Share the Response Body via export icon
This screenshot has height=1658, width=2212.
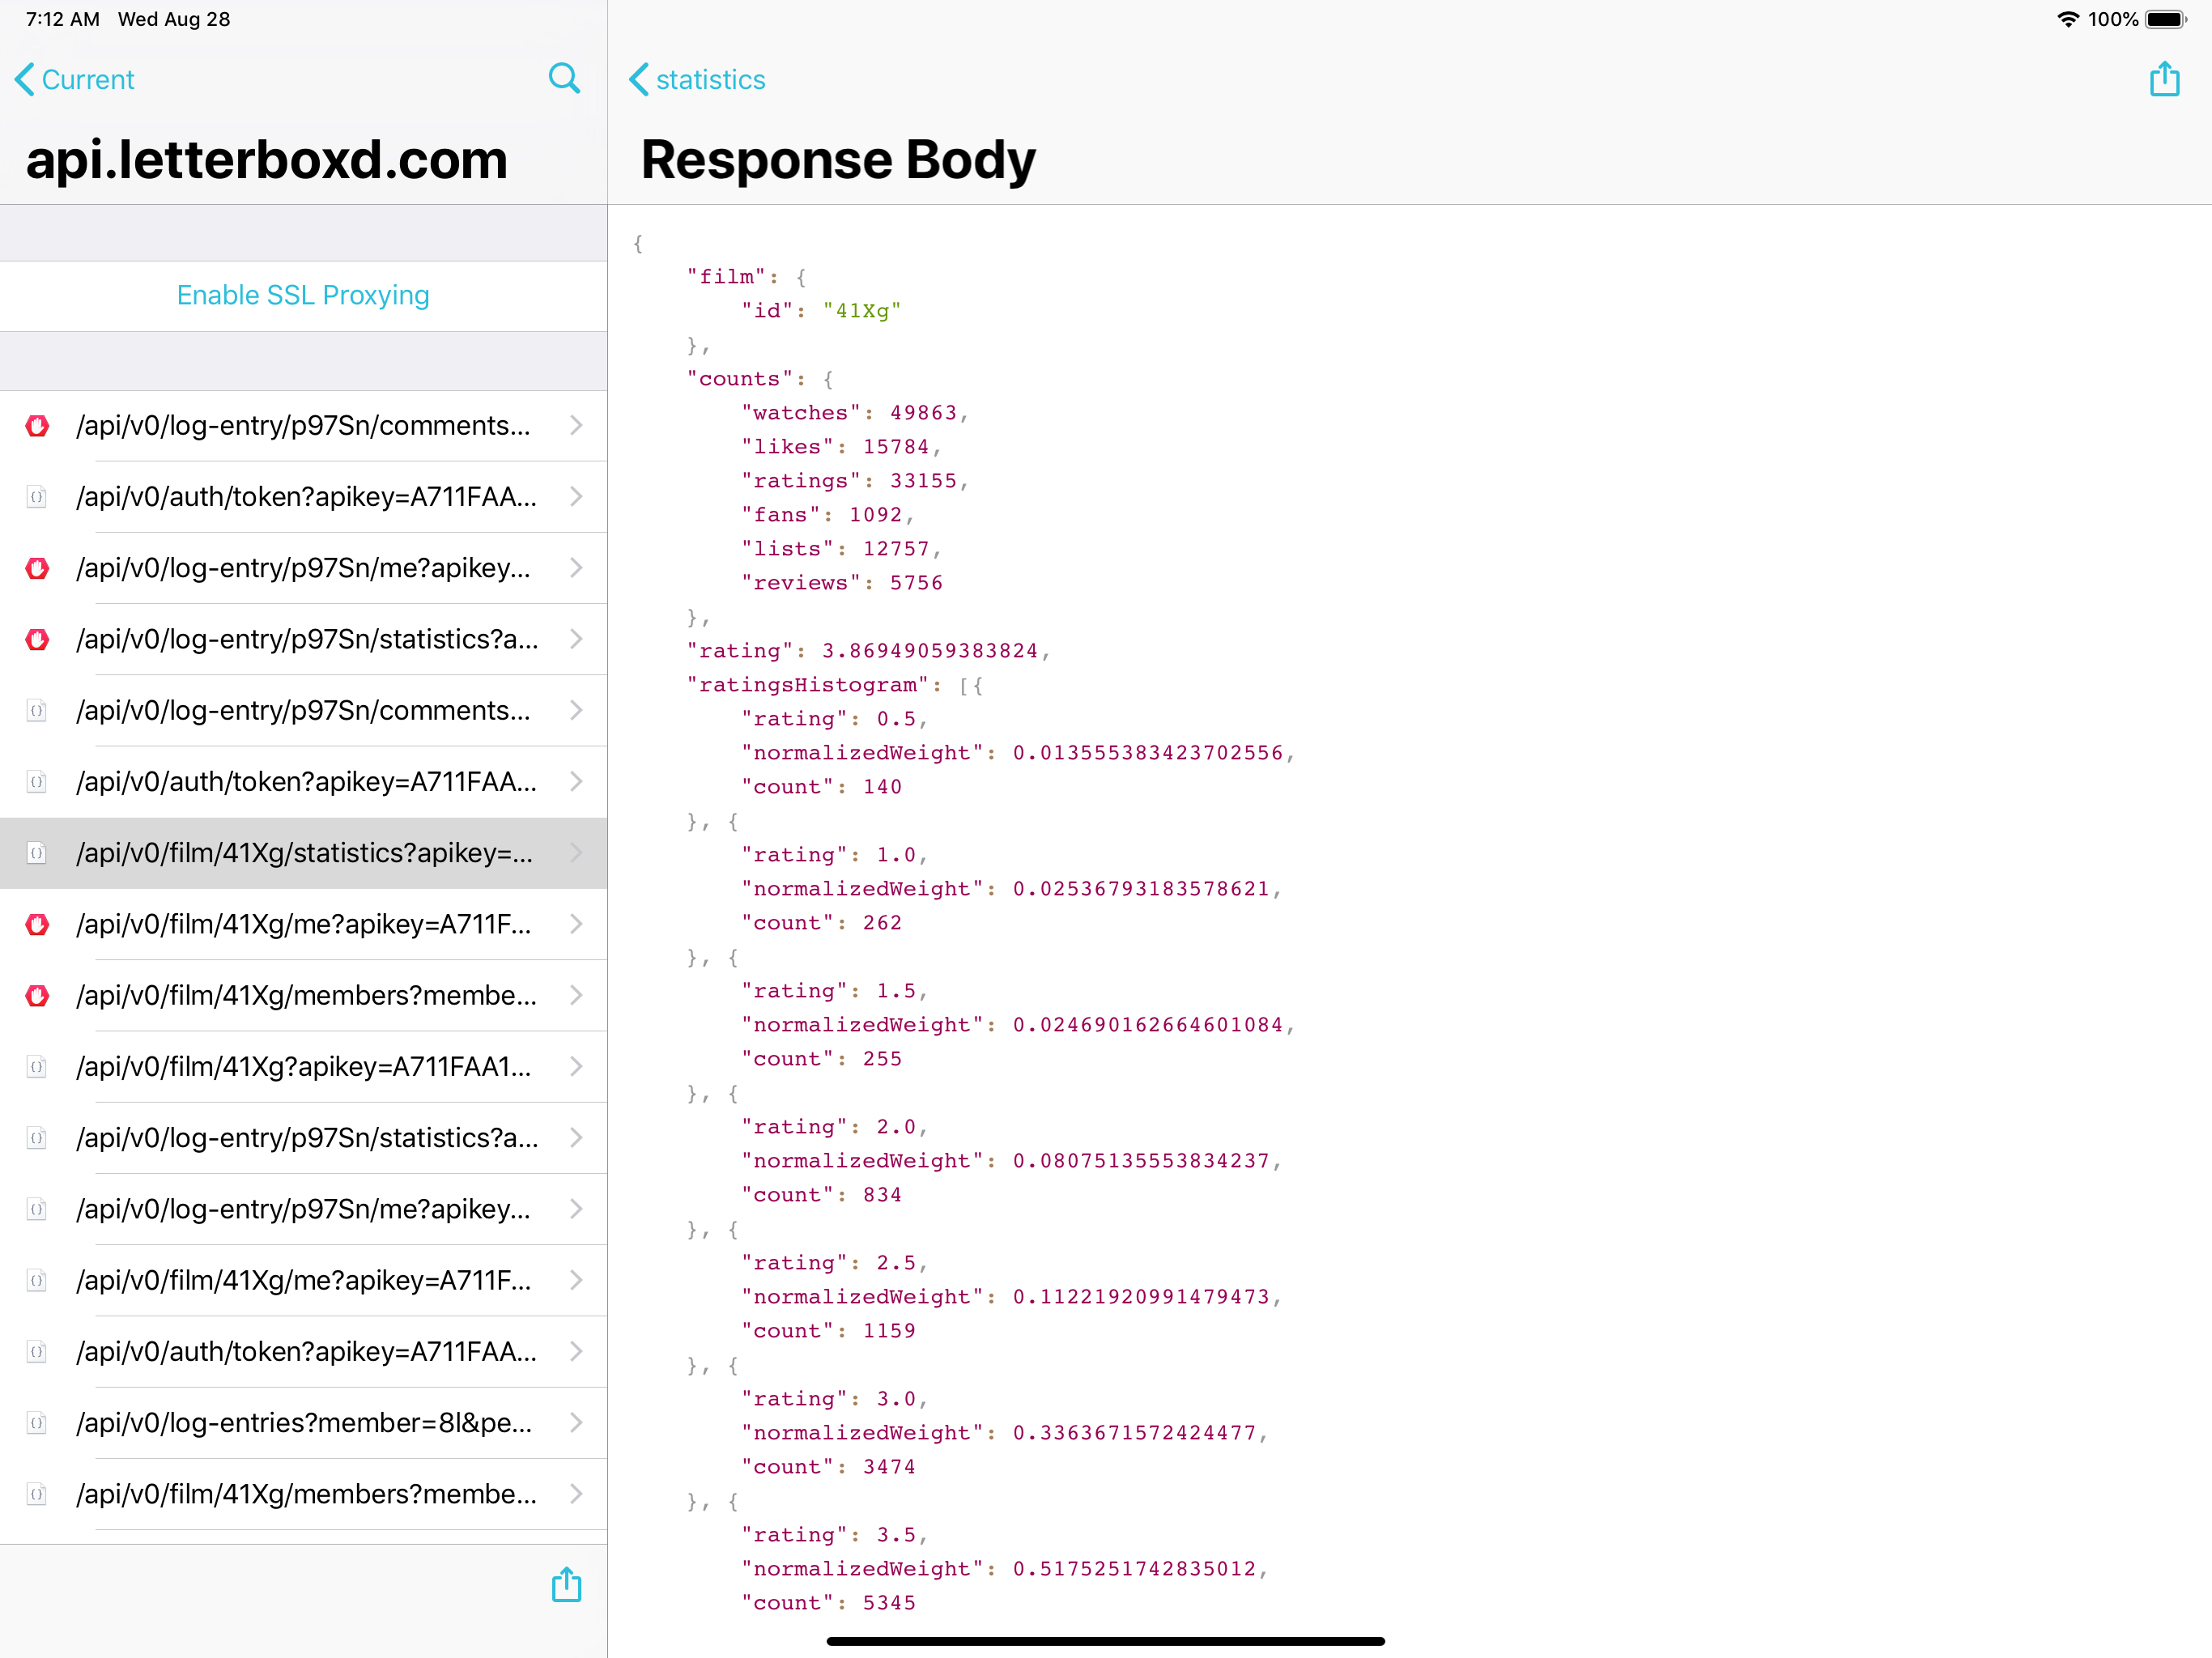[x=2164, y=78]
